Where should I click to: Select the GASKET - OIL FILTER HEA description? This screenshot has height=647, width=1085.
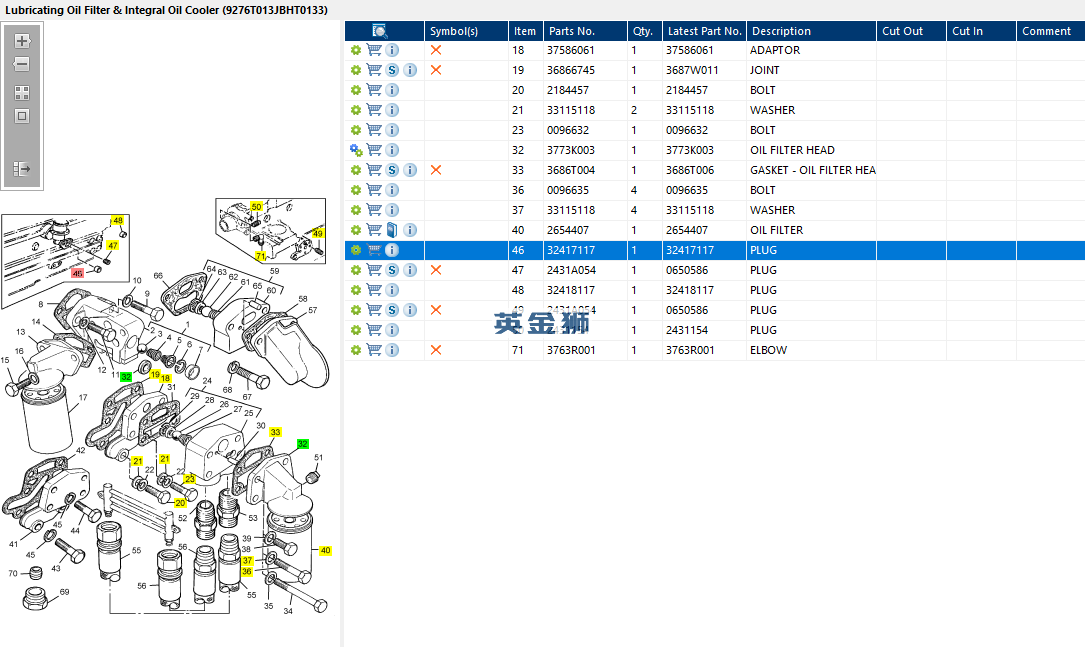[x=812, y=170]
